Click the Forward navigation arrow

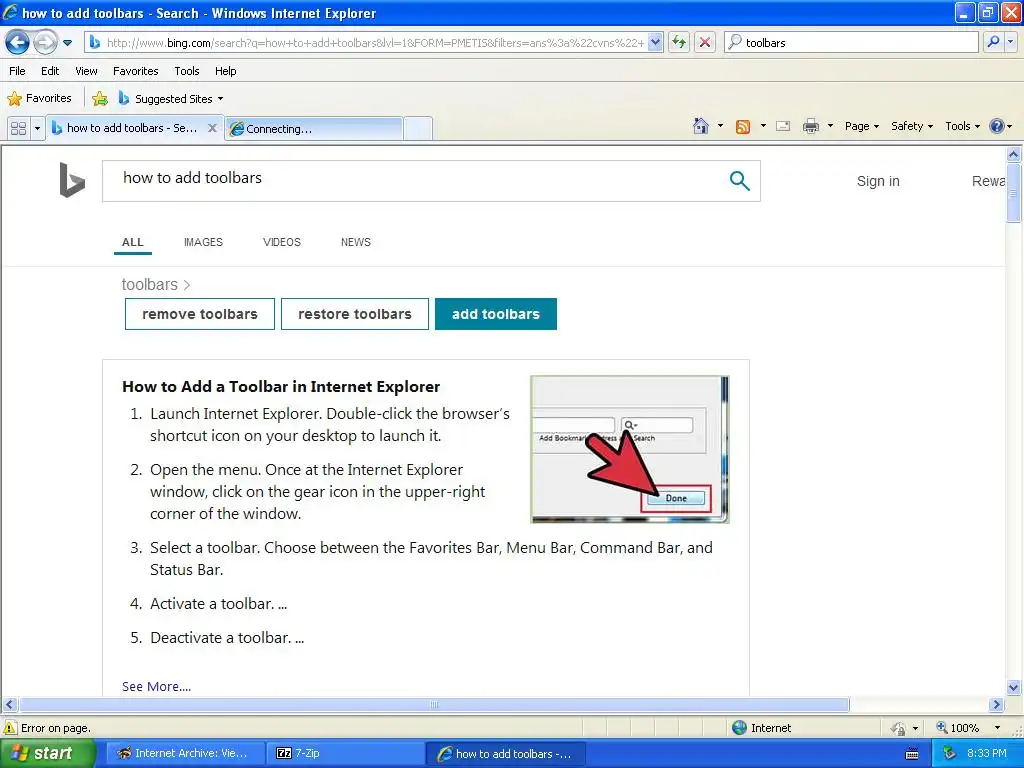pyautogui.click(x=45, y=43)
